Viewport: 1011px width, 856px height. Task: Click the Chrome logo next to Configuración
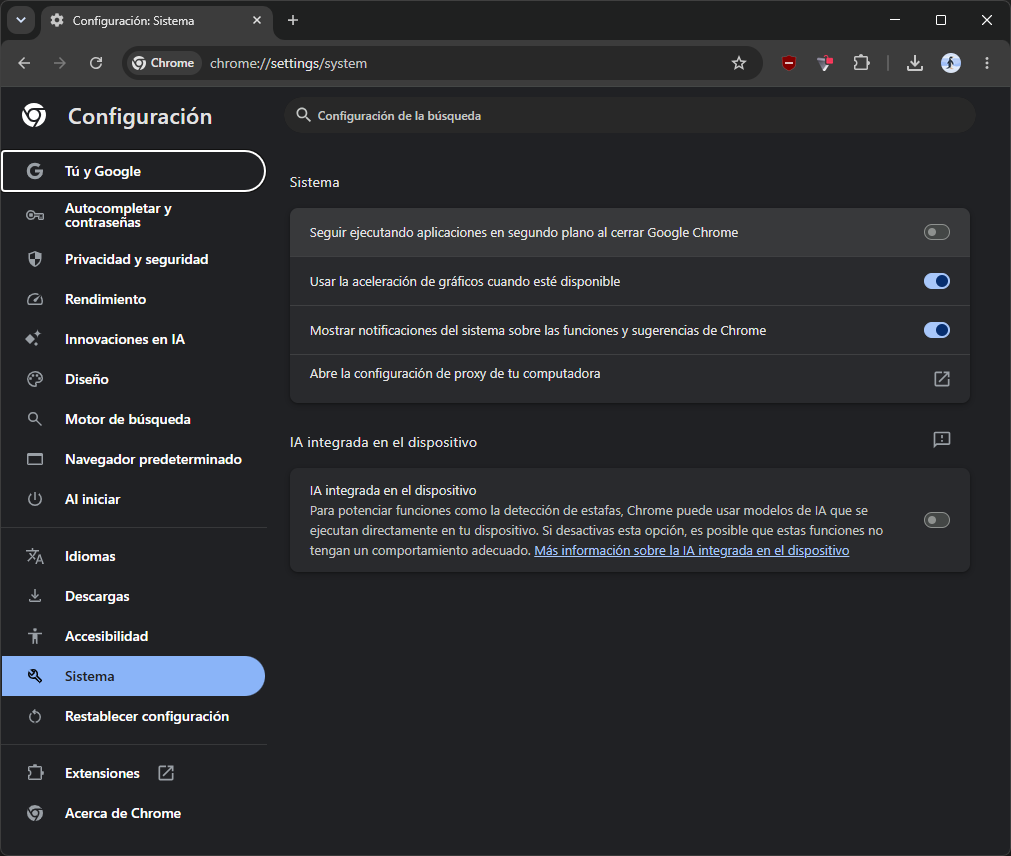[34, 115]
